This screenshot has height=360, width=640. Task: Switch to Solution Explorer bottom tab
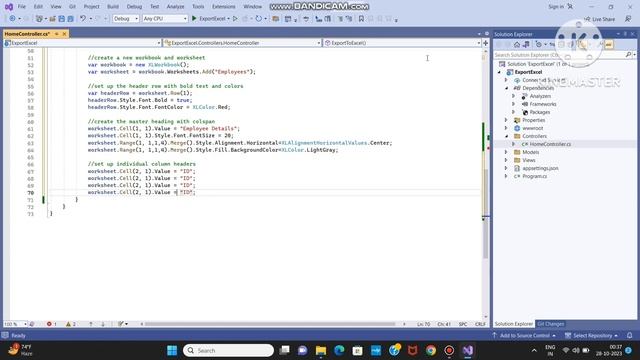tap(513, 324)
